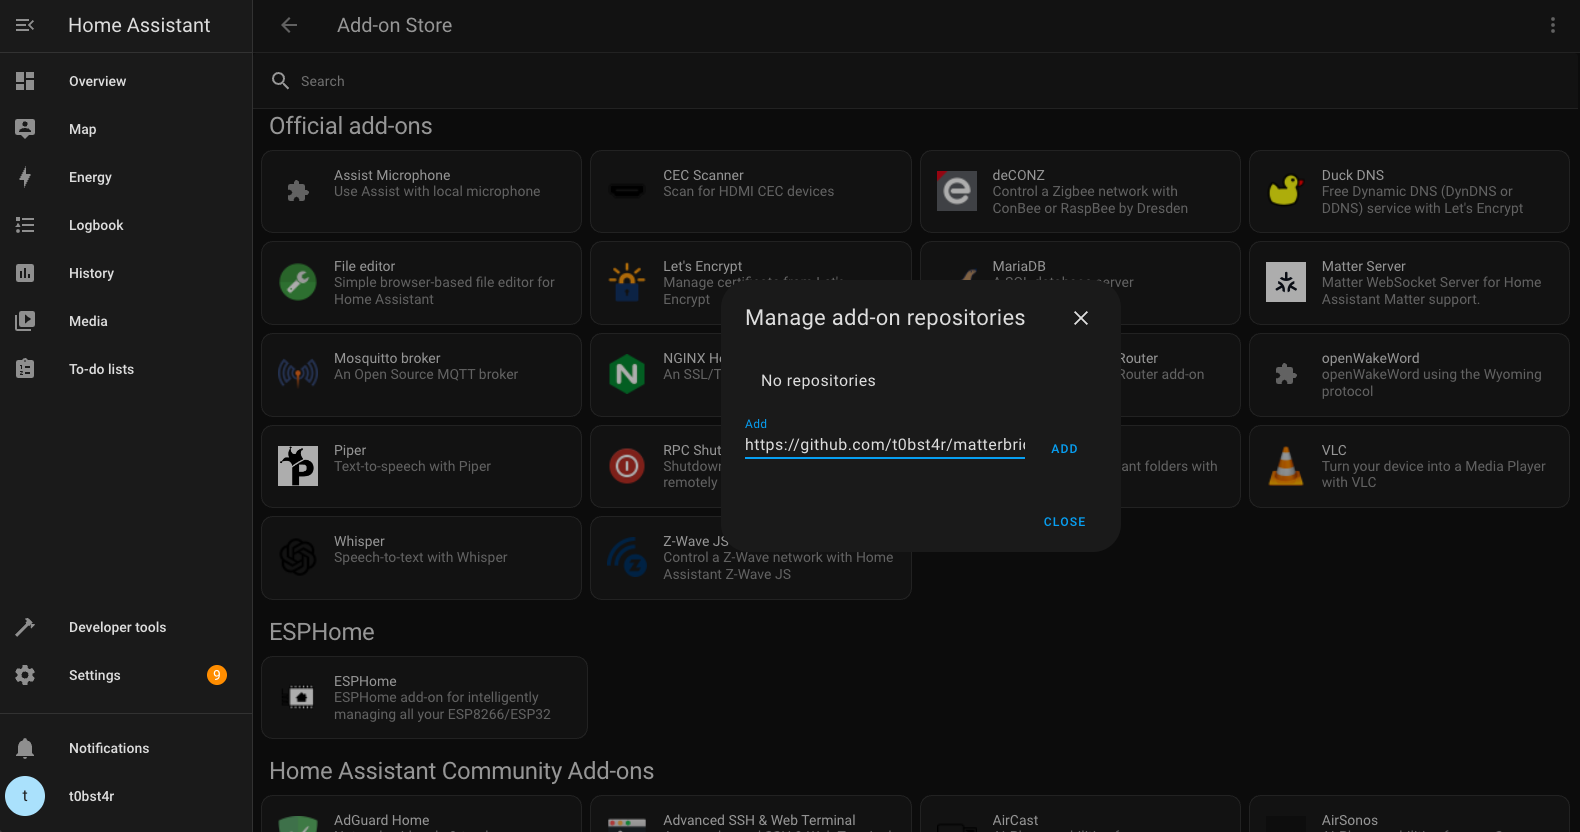Click the File editor wrench icon
This screenshot has height=832, width=1580.
[x=298, y=282]
